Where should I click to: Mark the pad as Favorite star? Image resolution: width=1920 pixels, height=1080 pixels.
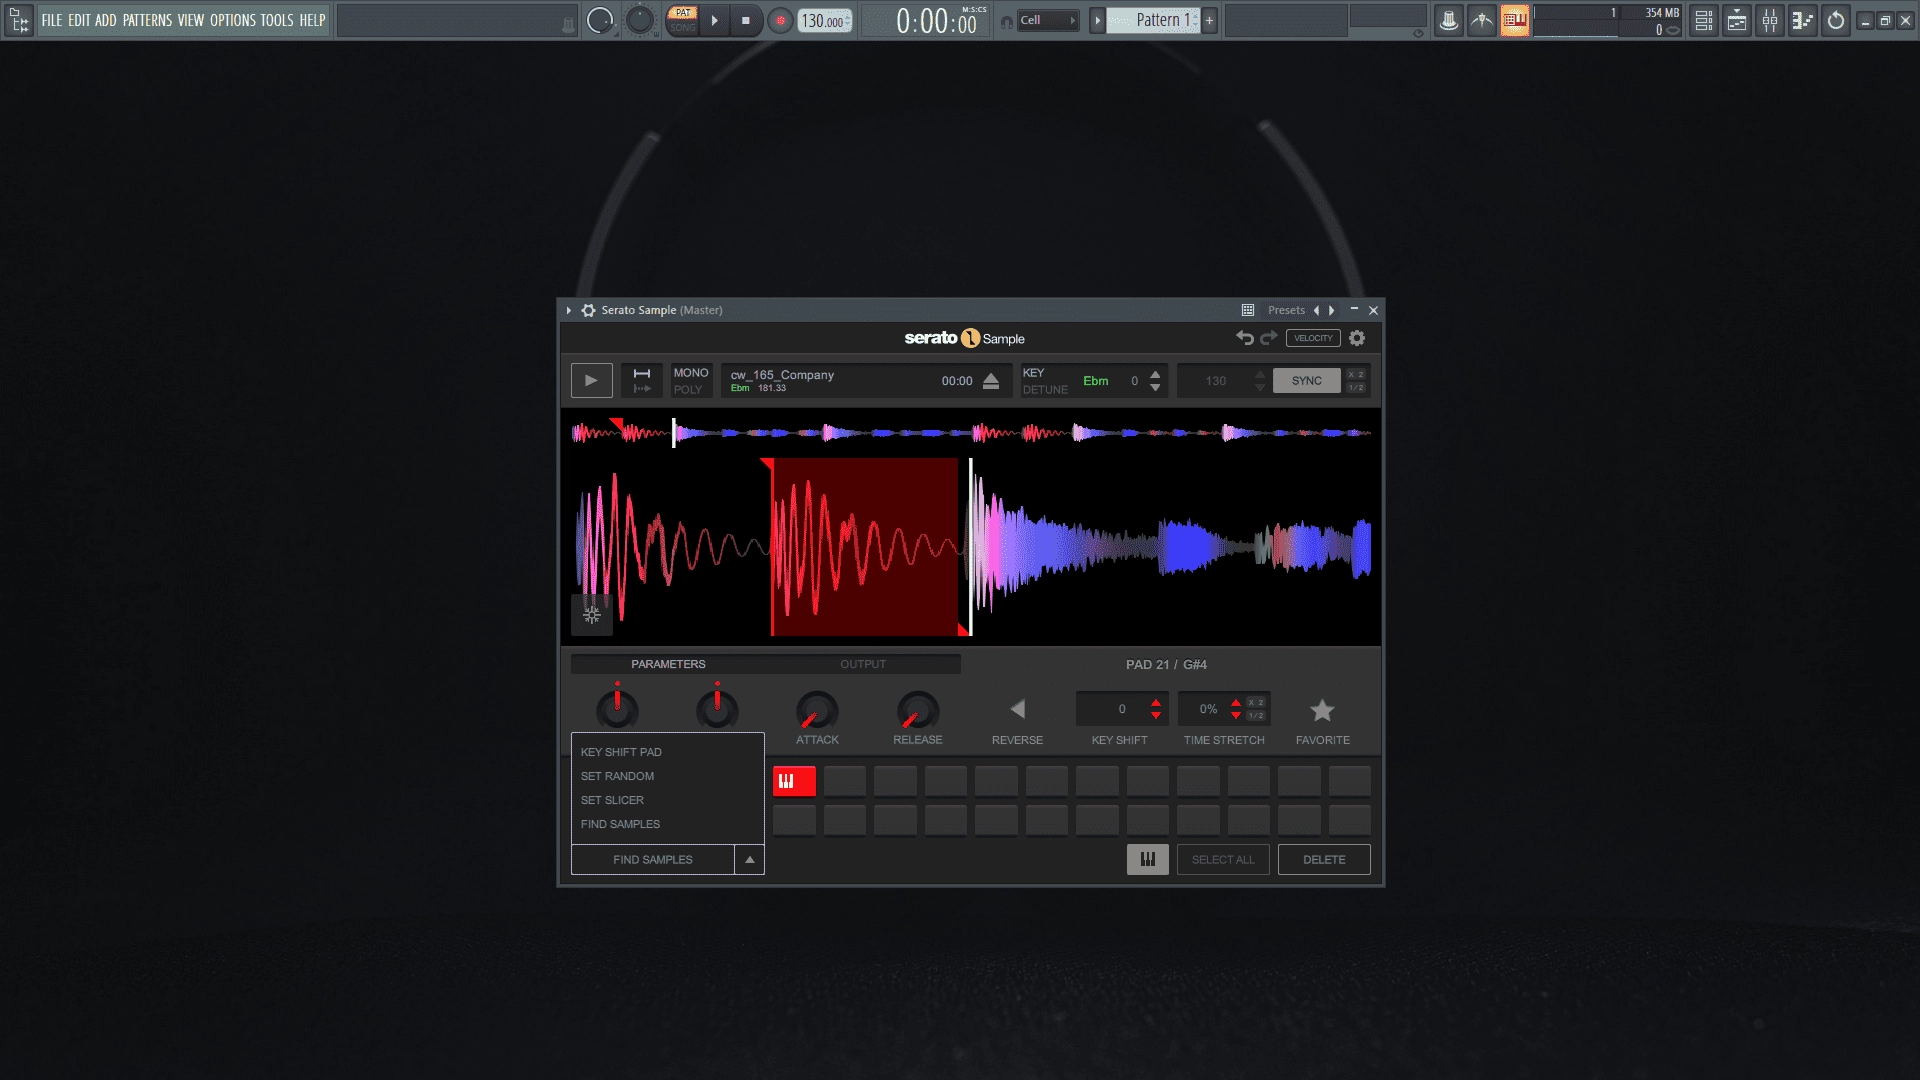[1322, 710]
